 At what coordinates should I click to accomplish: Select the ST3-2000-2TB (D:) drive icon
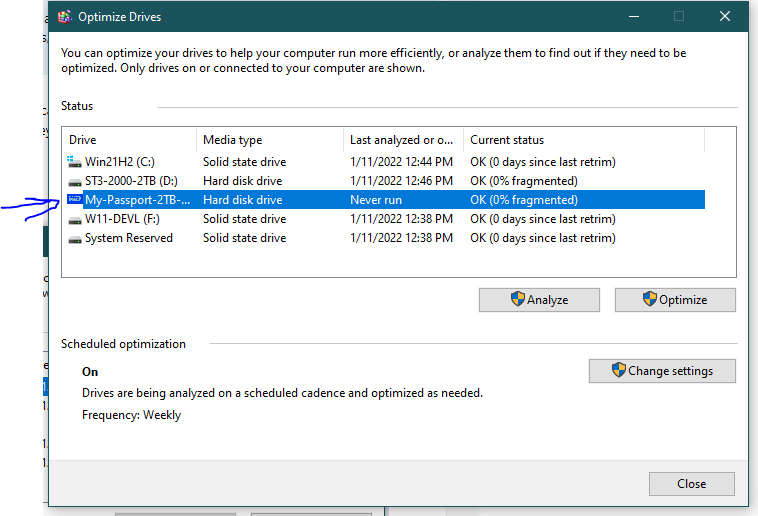point(74,181)
